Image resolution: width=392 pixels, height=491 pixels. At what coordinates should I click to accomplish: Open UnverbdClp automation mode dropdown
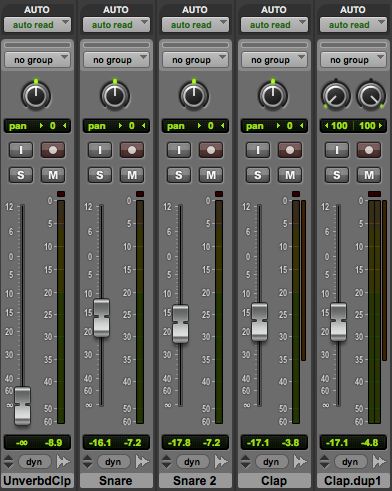click(37, 25)
